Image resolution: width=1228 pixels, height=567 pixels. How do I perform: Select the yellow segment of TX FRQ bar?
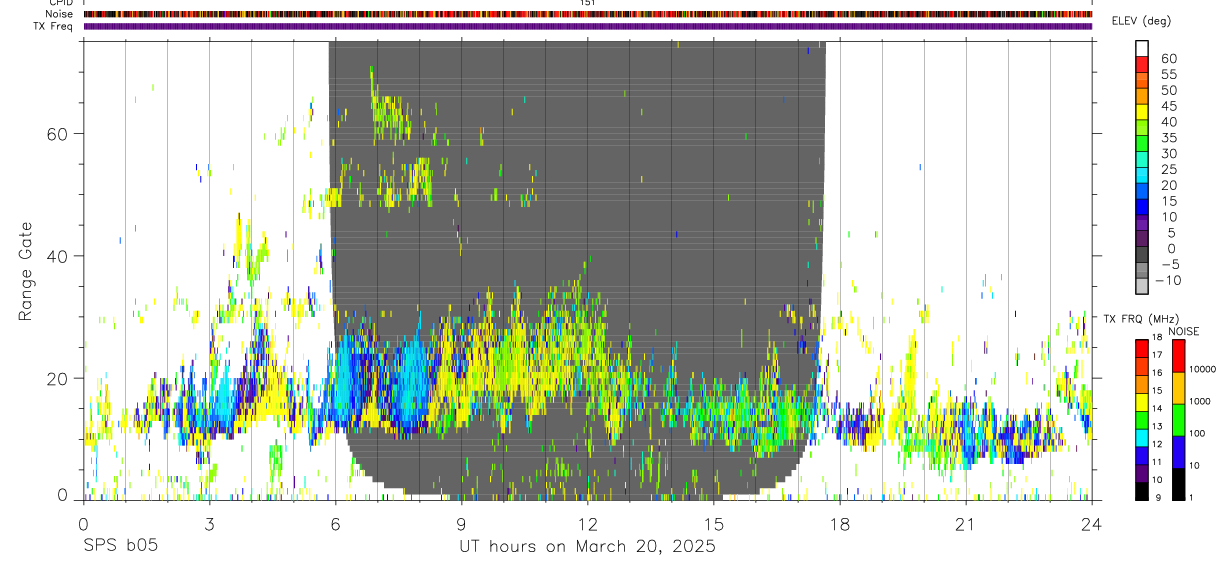1142,402
